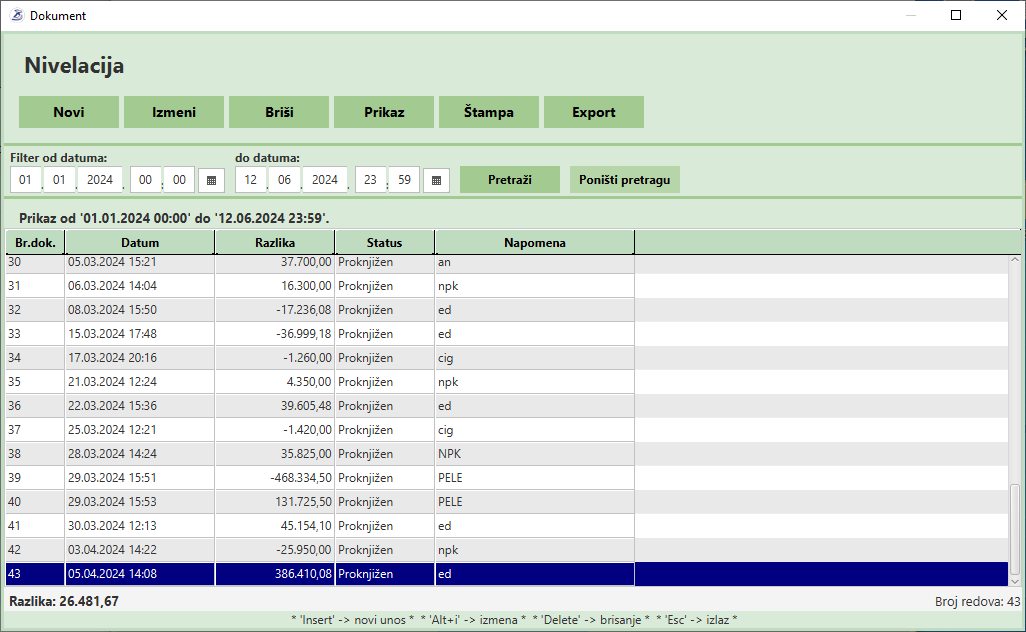Click the end date year field

pos(324,180)
